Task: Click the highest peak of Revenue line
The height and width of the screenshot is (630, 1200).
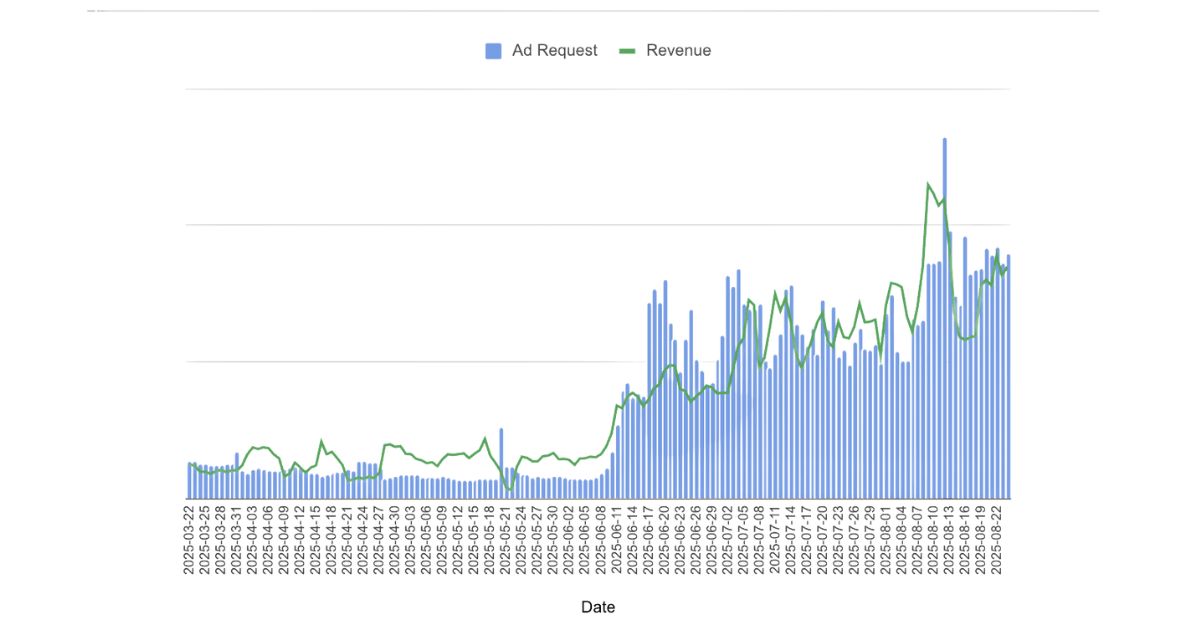Action: pyautogui.click(x=928, y=185)
